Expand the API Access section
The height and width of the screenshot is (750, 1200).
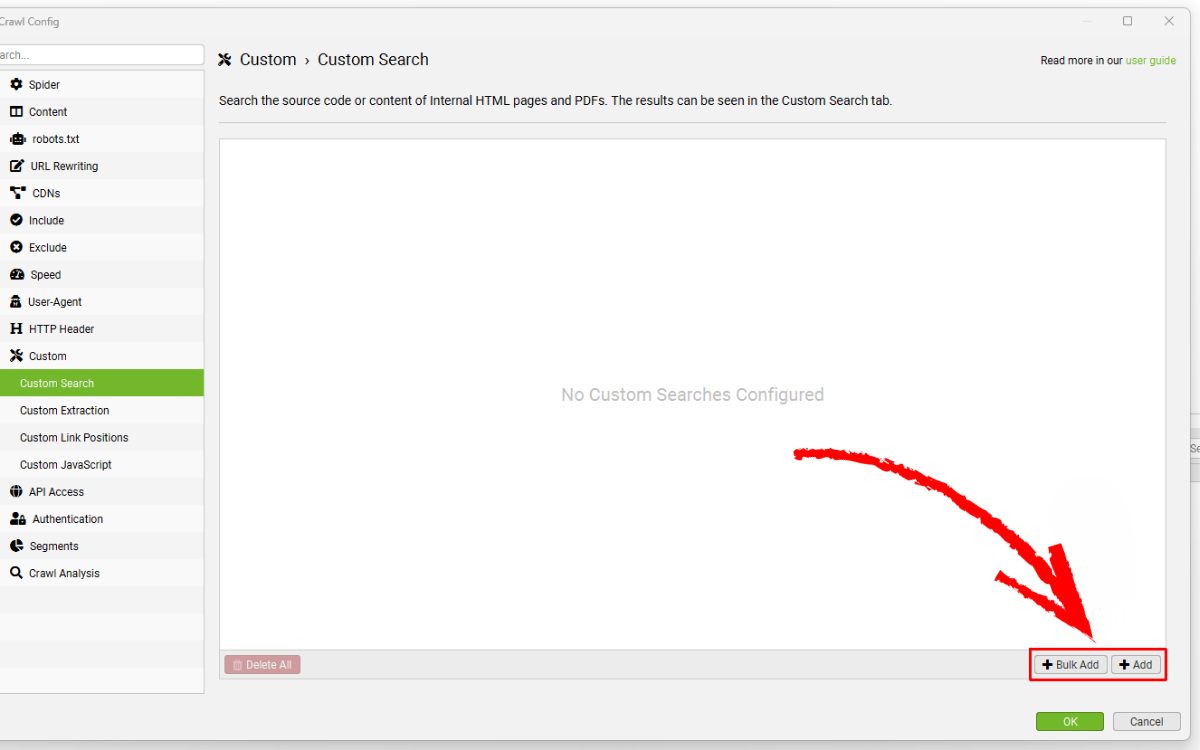(56, 492)
